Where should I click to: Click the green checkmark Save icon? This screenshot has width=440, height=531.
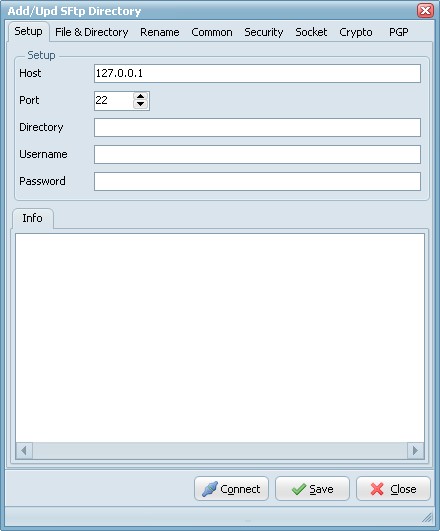[299, 489]
